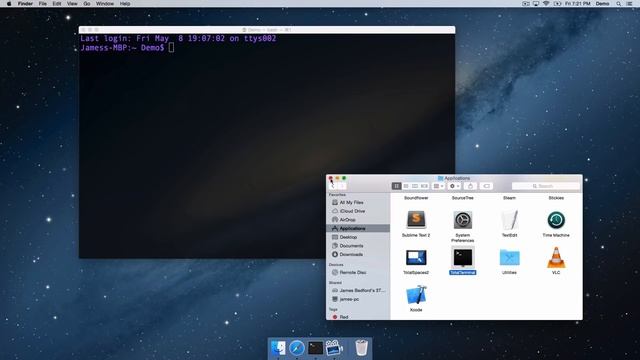
Task: Select the Time Machine app icon
Action: click(x=556, y=220)
